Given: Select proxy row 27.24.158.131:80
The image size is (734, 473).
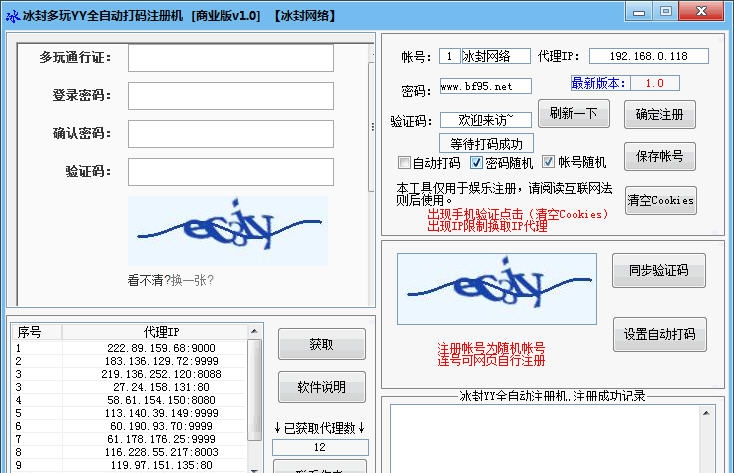Looking at the screenshot, I should [130, 387].
